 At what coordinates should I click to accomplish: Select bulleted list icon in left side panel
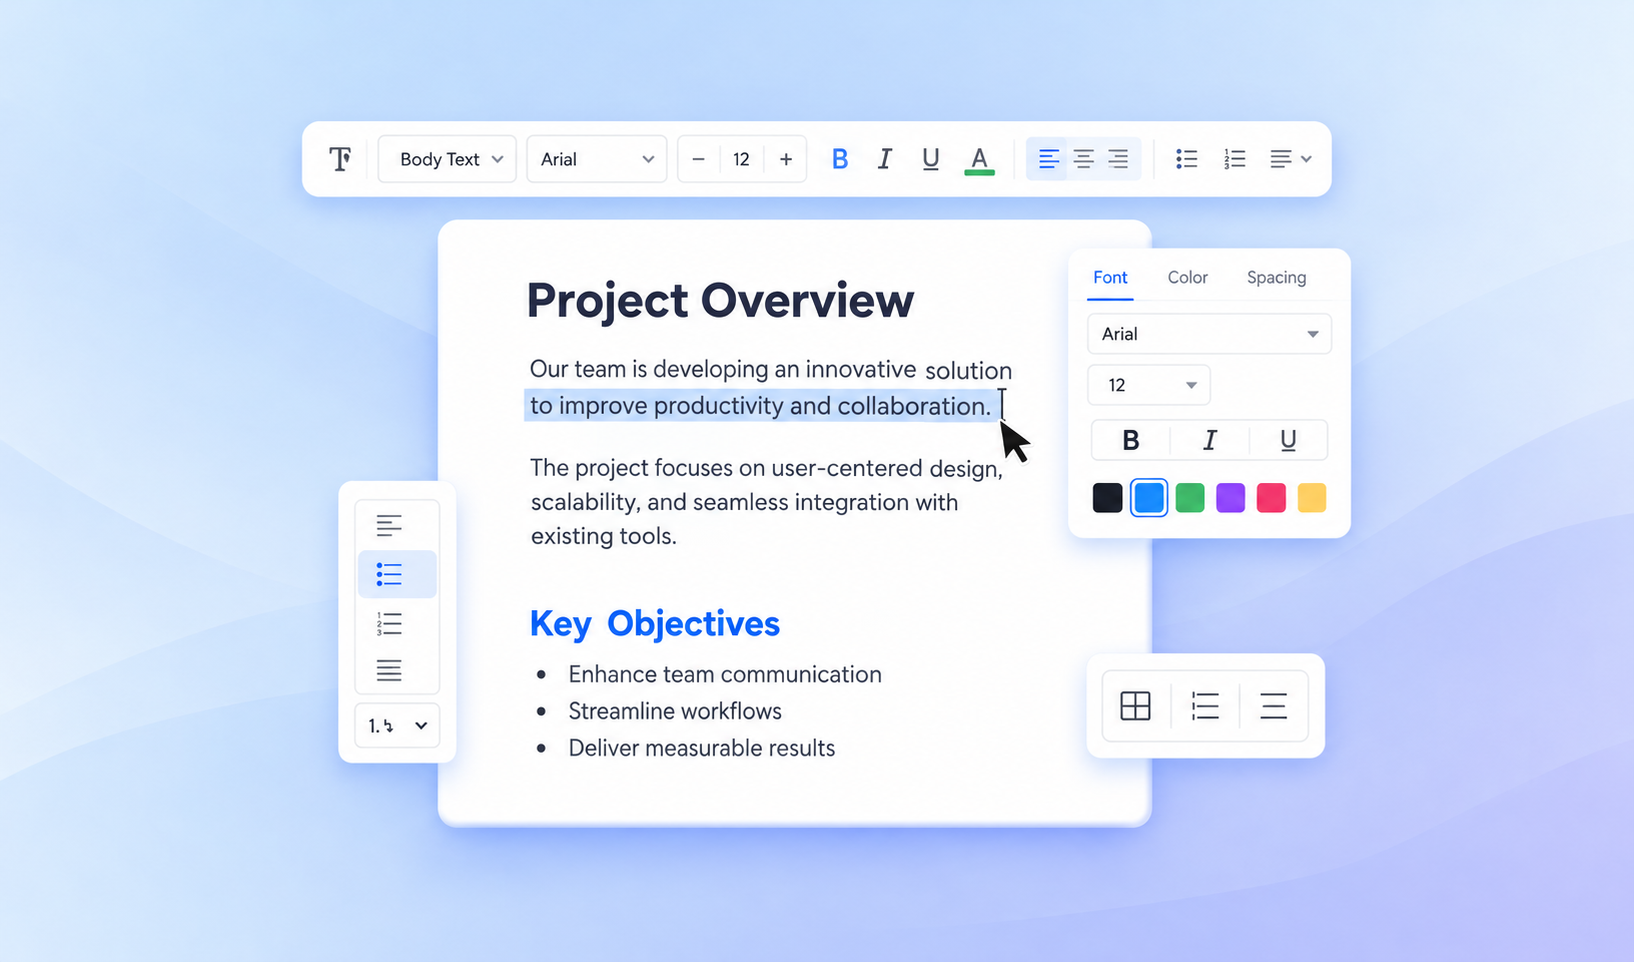(397, 574)
